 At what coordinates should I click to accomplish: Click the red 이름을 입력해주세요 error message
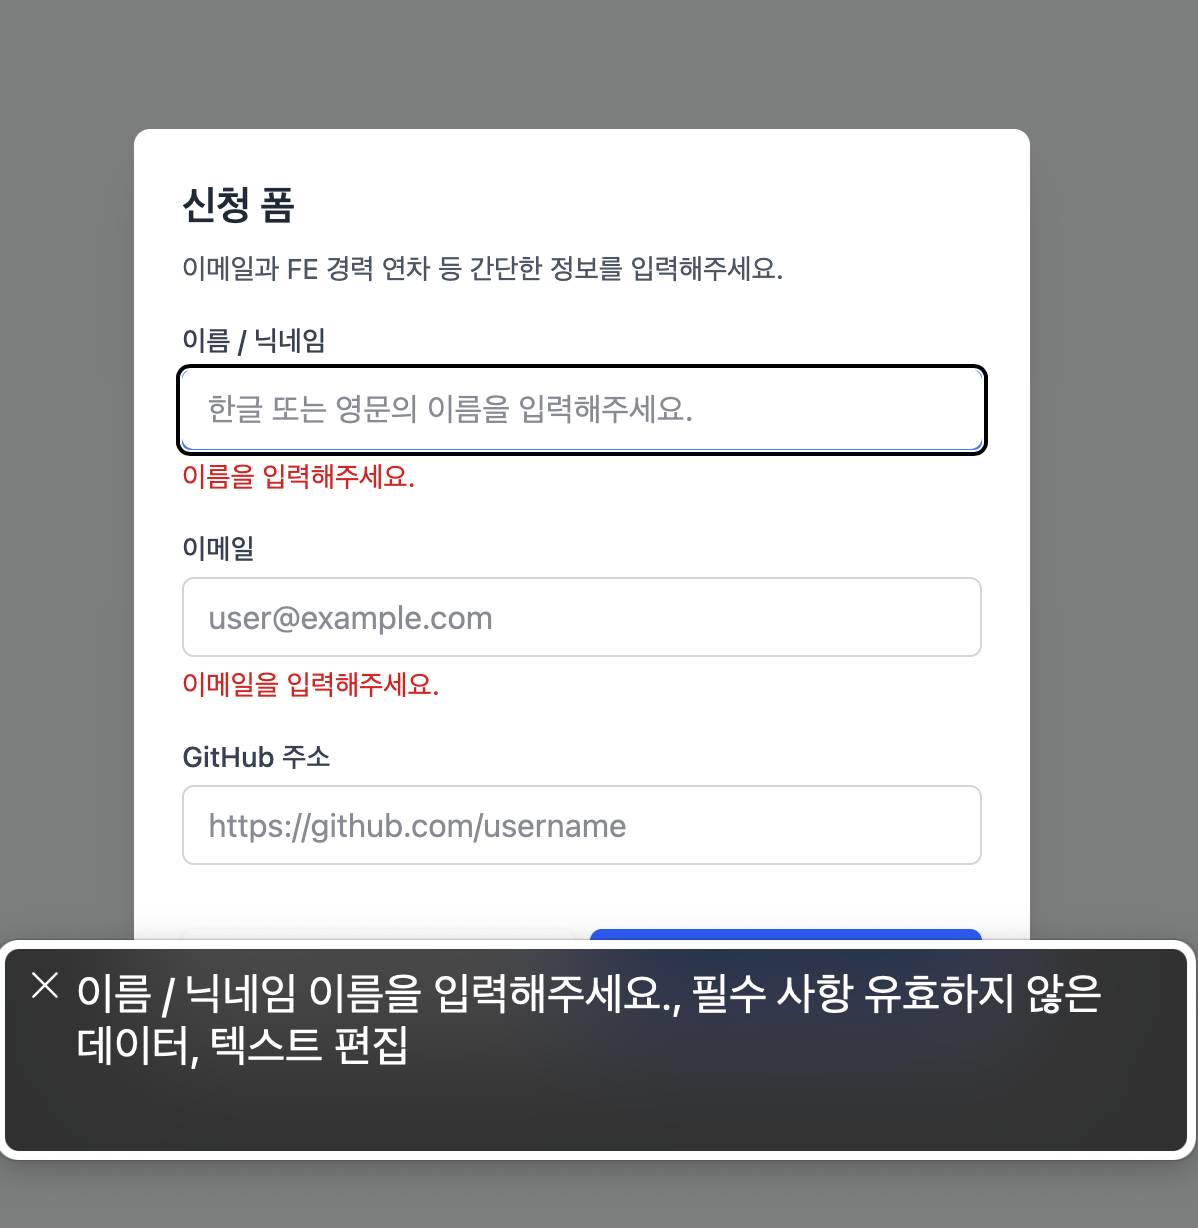(298, 476)
